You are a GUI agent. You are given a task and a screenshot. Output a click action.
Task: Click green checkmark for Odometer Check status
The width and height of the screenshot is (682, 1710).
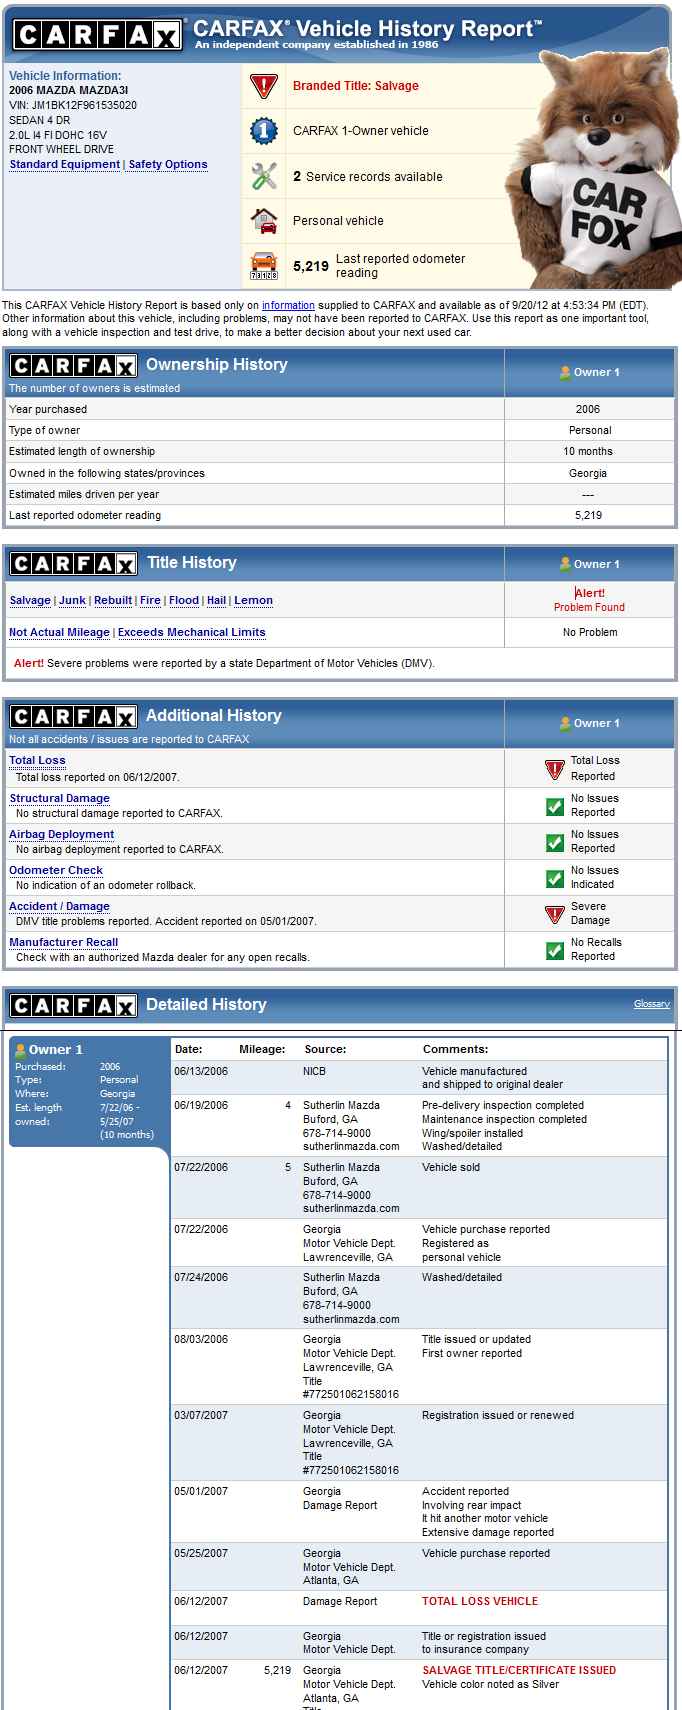tap(555, 878)
